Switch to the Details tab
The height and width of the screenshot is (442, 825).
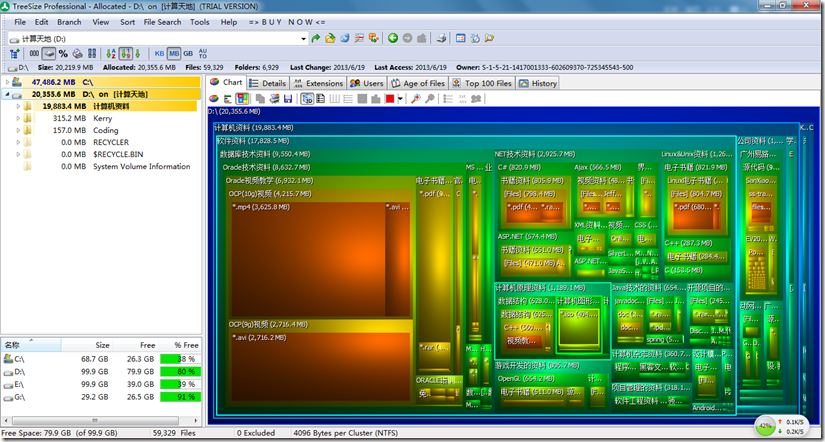268,83
